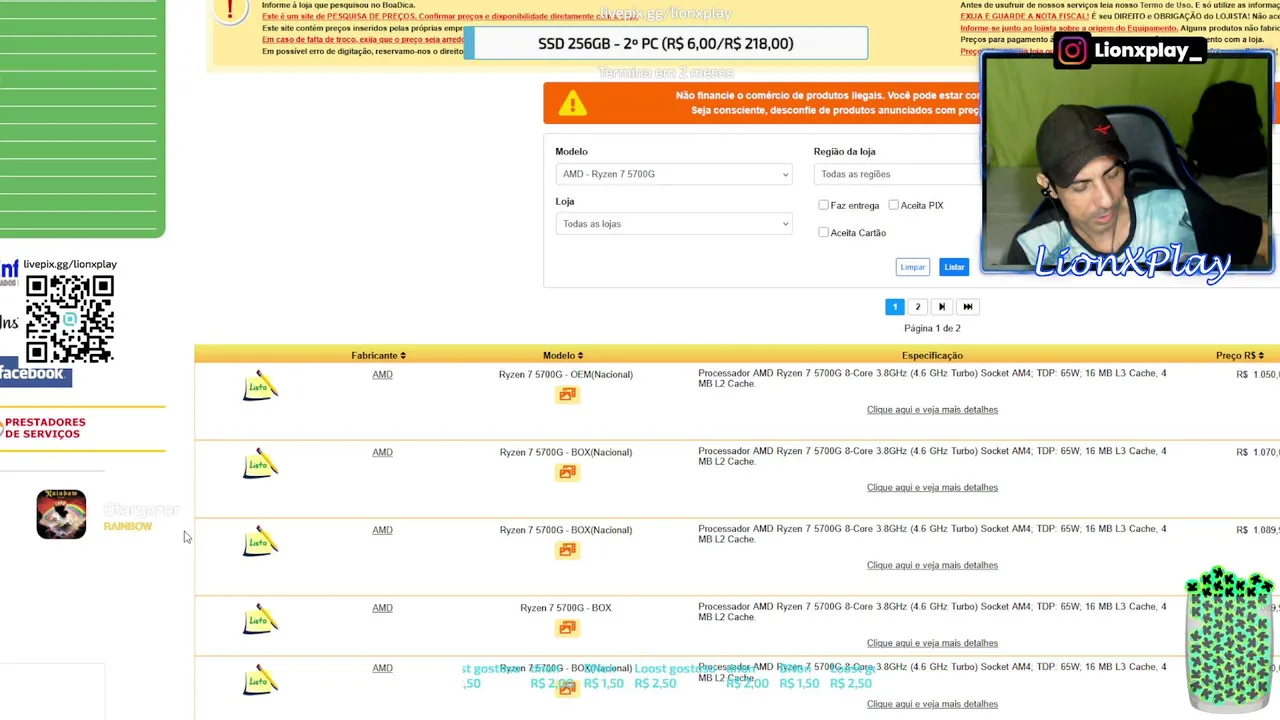Click the Instagram icon on the stream overlay

1072,51
